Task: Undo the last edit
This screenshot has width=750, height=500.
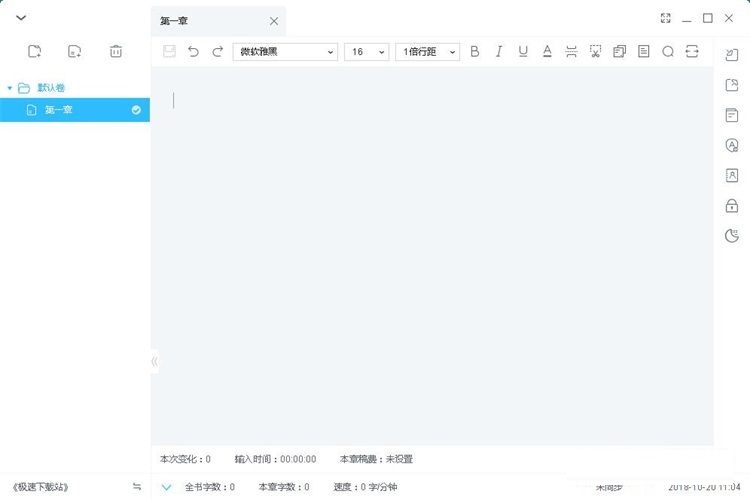Action: click(193, 51)
